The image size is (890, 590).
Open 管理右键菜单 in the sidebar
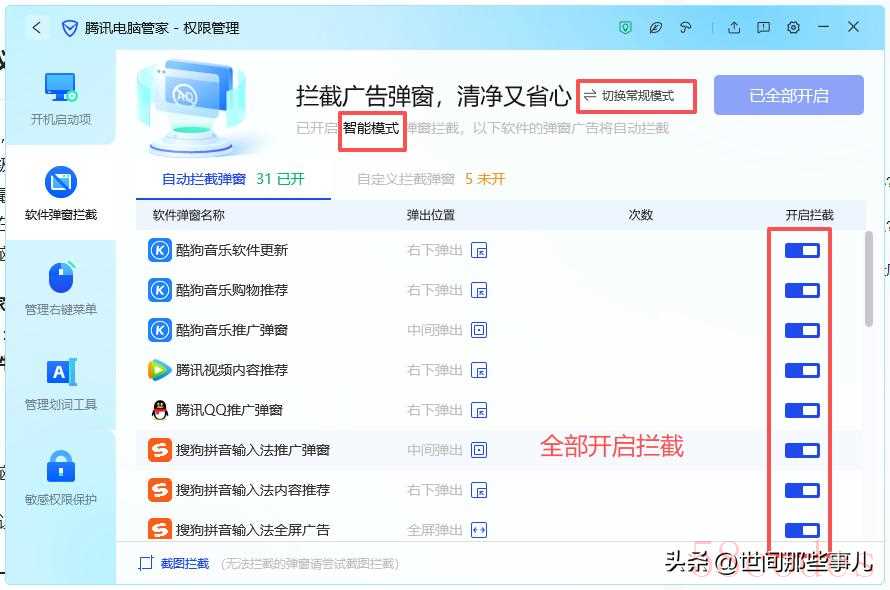click(61, 288)
